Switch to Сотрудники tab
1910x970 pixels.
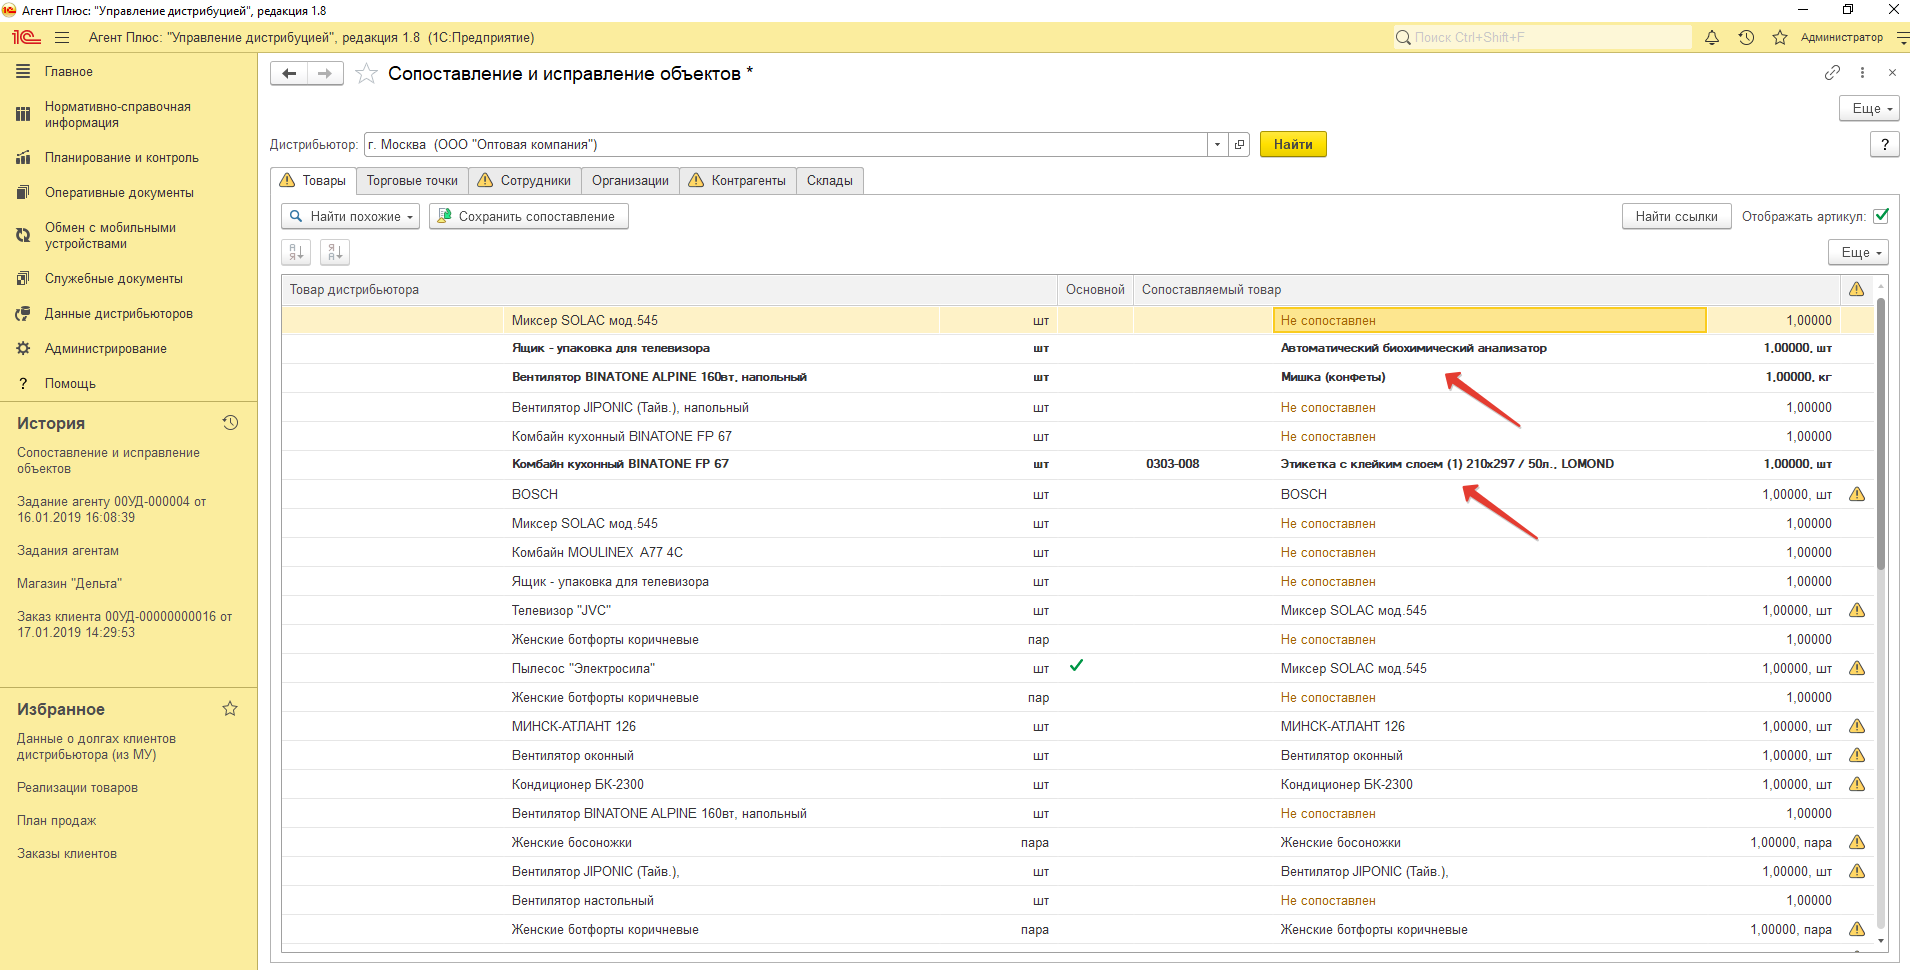[524, 181]
